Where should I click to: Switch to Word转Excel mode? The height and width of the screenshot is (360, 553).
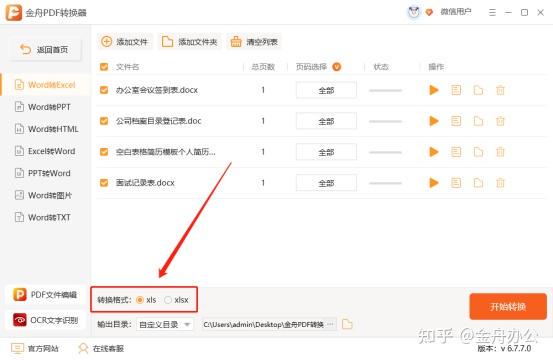pyautogui.click(x=45, y=85)
